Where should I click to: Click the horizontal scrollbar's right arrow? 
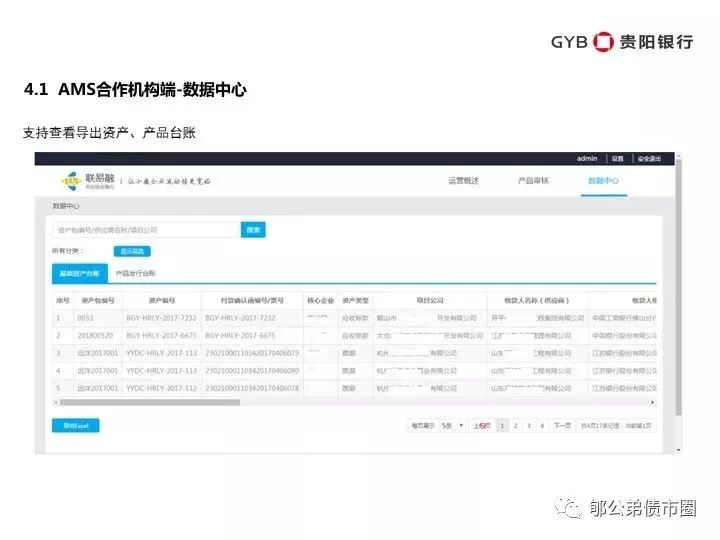[653, 403]
